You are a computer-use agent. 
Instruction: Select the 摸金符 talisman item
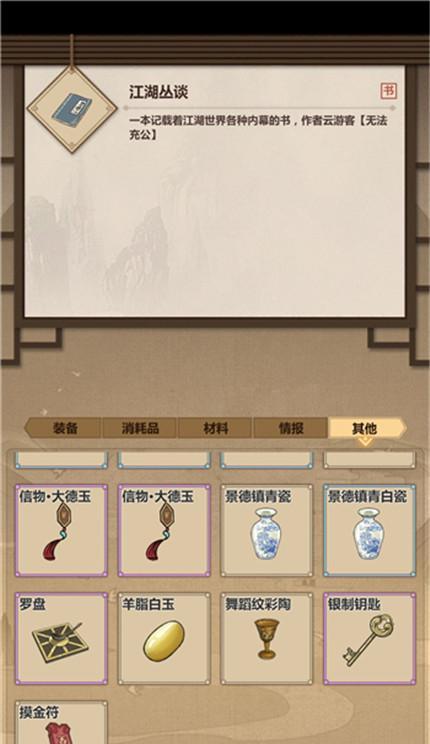pos(61,722)
